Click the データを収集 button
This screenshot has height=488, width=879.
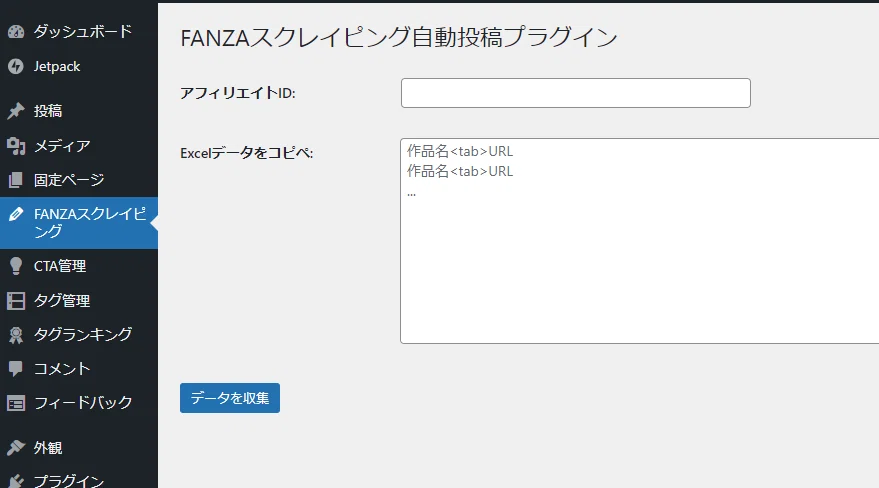(230, 398)
